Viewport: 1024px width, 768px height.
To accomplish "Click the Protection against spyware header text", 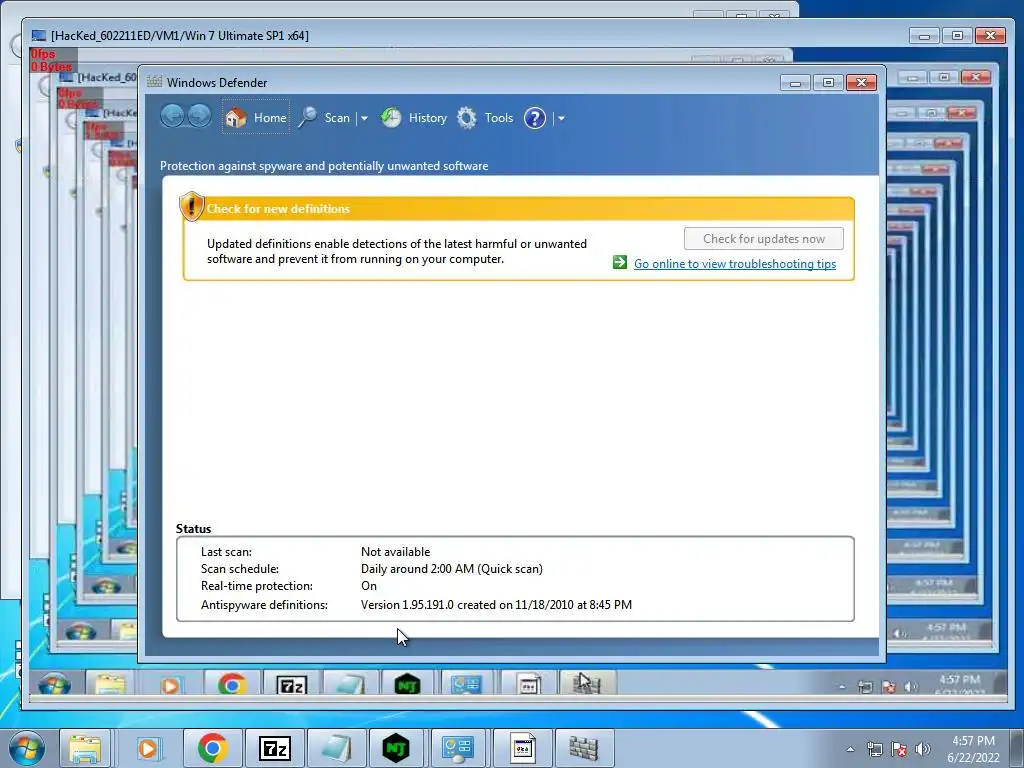I will [324, 166].
